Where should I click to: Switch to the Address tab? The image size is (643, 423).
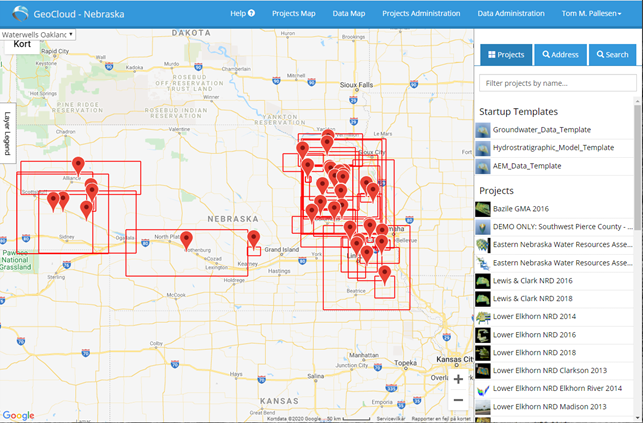click(560, 55)
